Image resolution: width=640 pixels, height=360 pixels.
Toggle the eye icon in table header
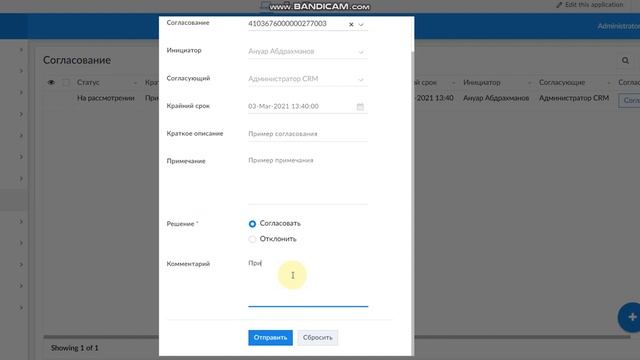51,82
